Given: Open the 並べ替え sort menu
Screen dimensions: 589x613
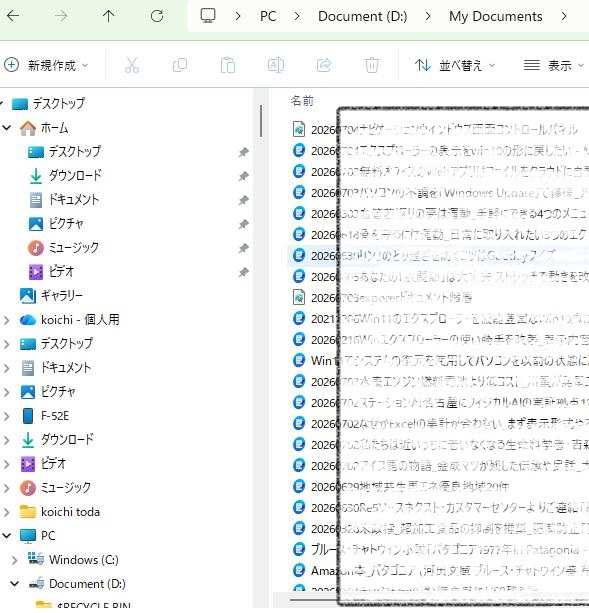Looking at the screenshot, I should pyautogui.click(x=455, y=65).
